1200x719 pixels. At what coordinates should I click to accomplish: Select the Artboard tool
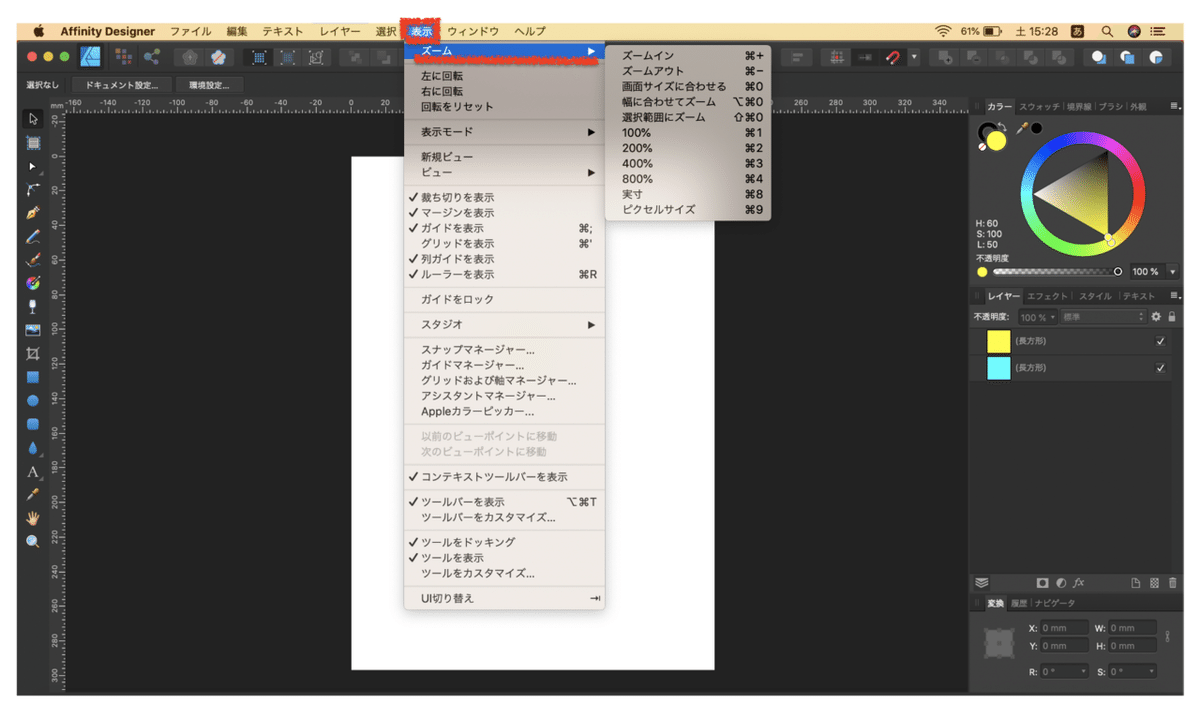pos(33,142)
